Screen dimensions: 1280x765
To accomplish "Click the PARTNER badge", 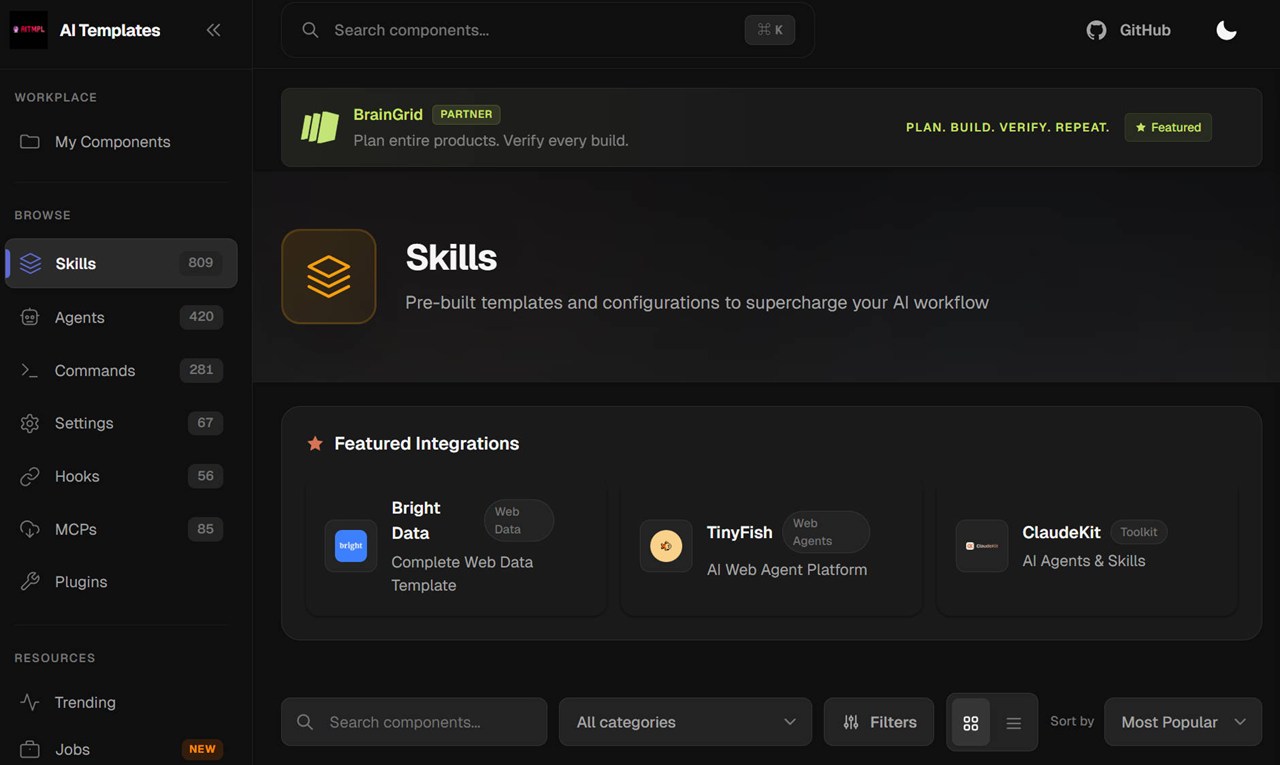I will (x=466, y=114).
